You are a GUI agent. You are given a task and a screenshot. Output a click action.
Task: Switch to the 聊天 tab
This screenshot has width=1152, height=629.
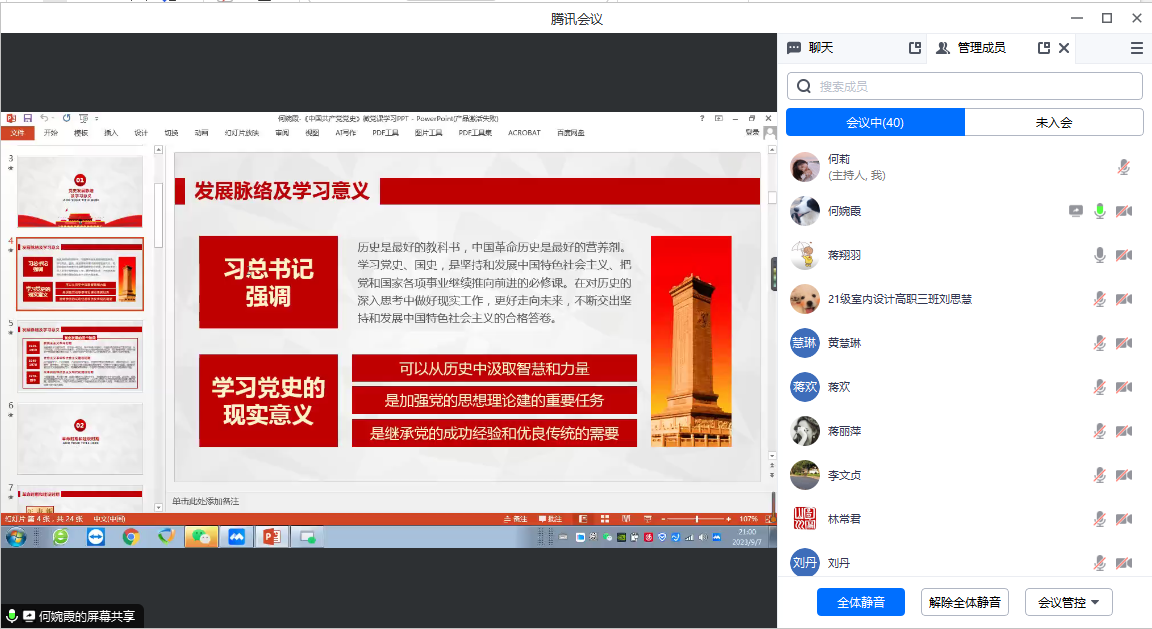820,48
